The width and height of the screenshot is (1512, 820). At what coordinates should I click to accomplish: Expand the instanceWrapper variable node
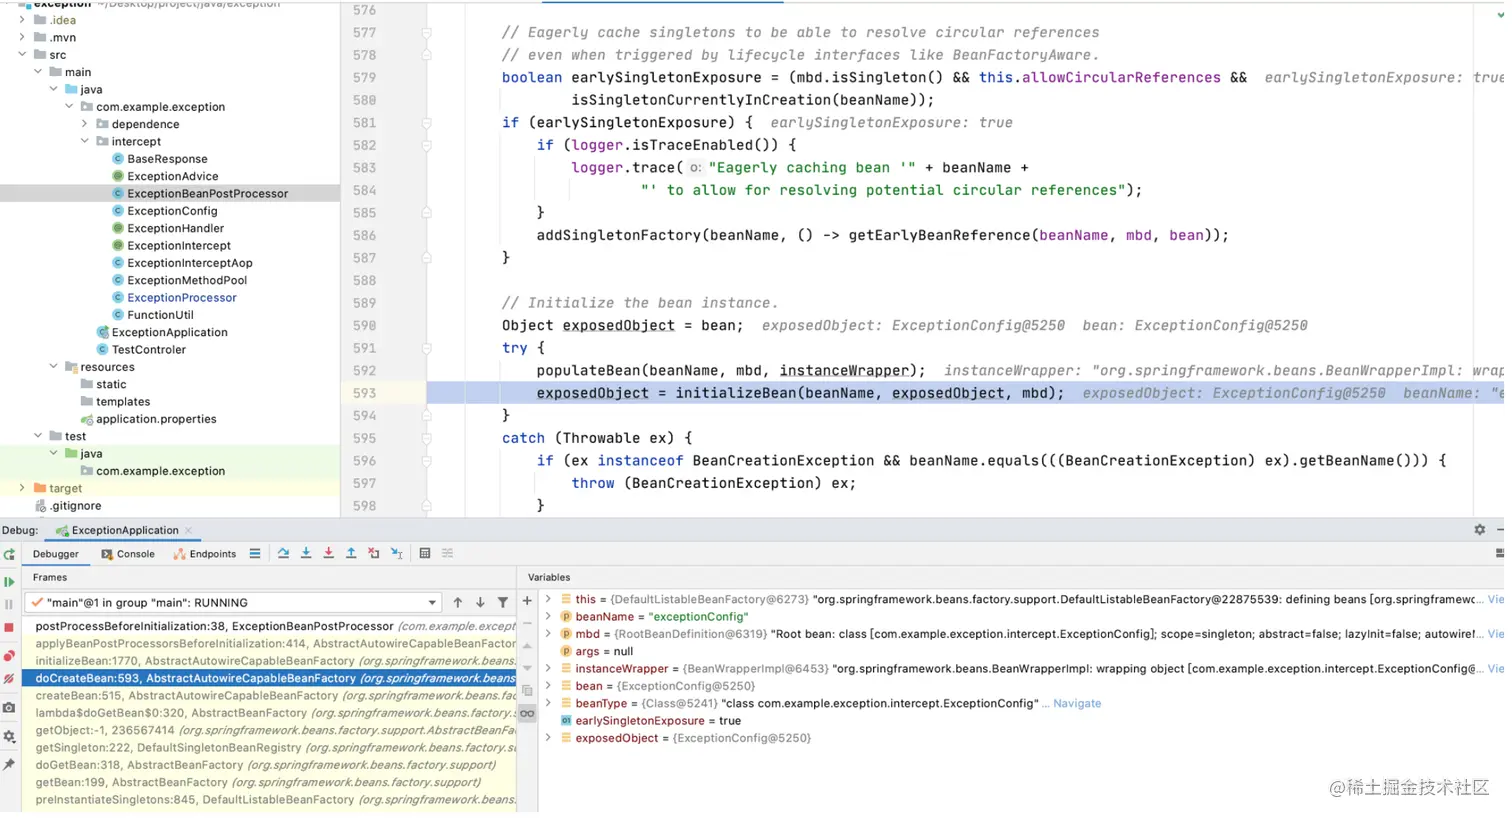click(x=548, y=669)
